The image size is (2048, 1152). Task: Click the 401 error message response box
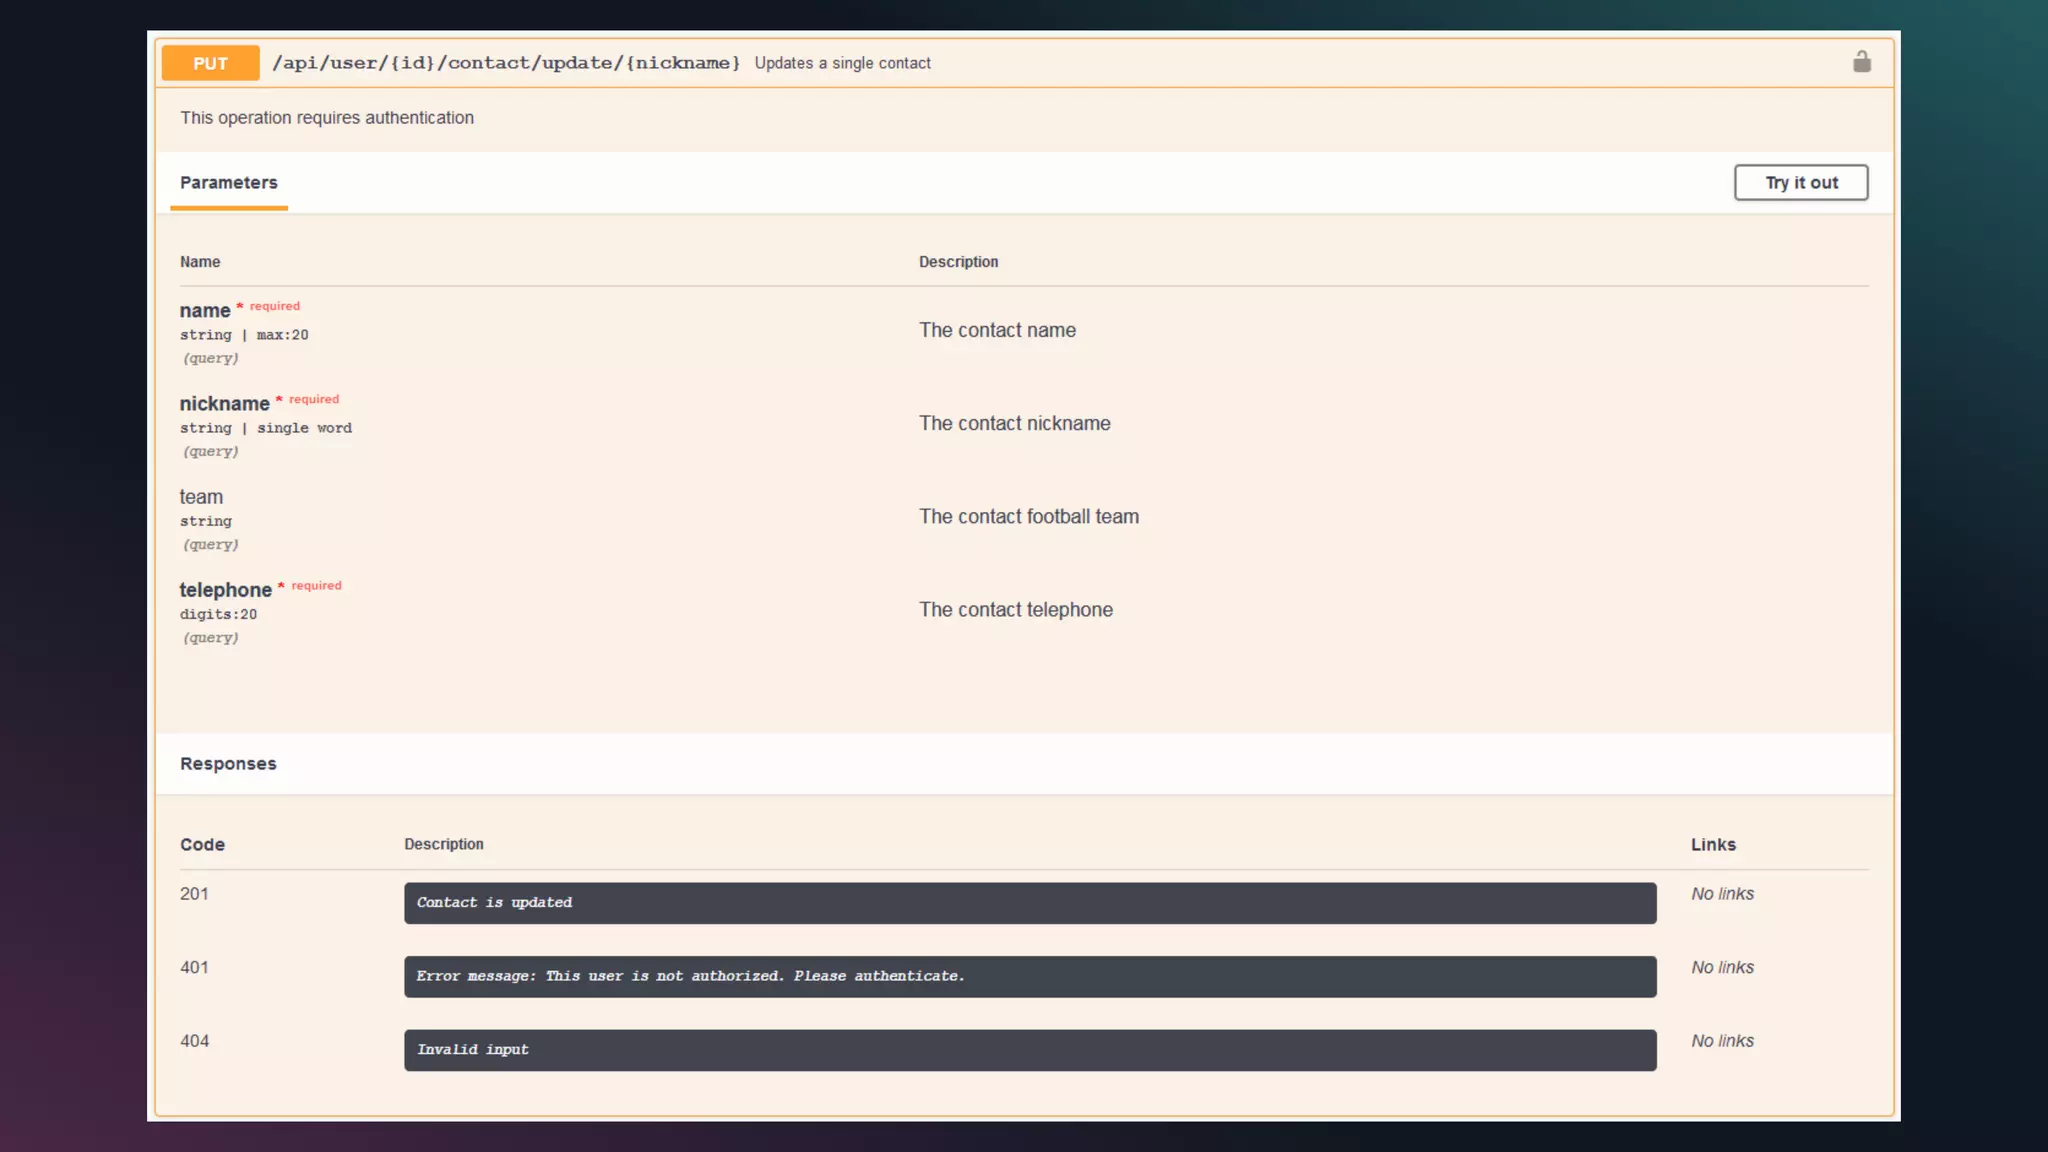coord(1029,976)
